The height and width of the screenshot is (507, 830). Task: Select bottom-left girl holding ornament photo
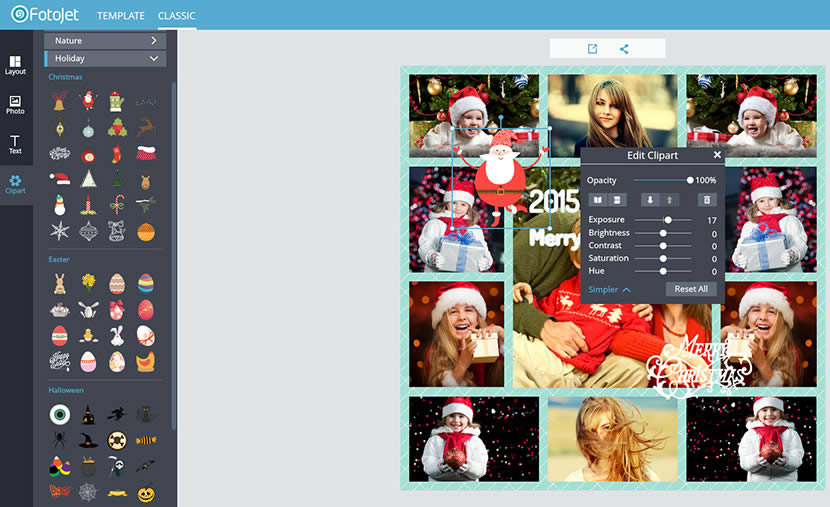pyautogui.click(x=474, y=439)
